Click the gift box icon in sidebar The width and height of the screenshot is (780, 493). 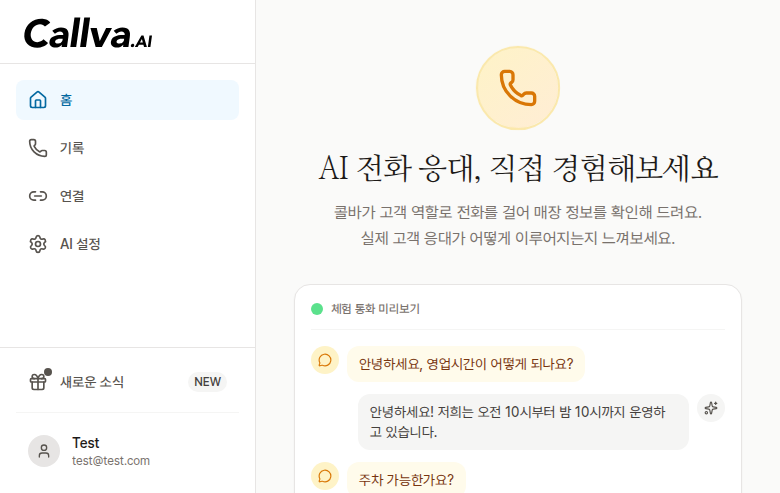pos(38,381)
